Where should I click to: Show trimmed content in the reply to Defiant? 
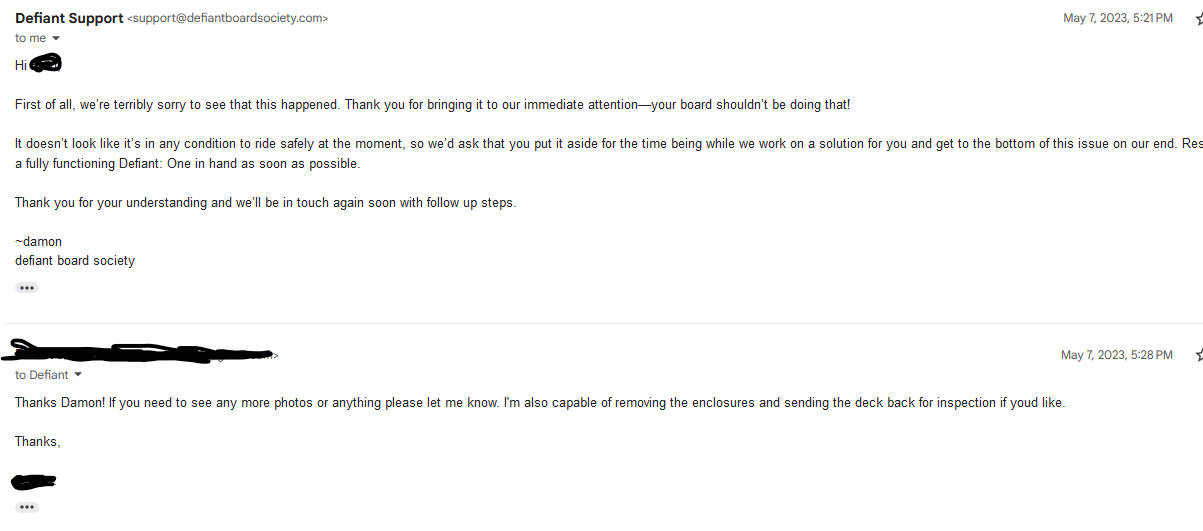tap(27, 507)
